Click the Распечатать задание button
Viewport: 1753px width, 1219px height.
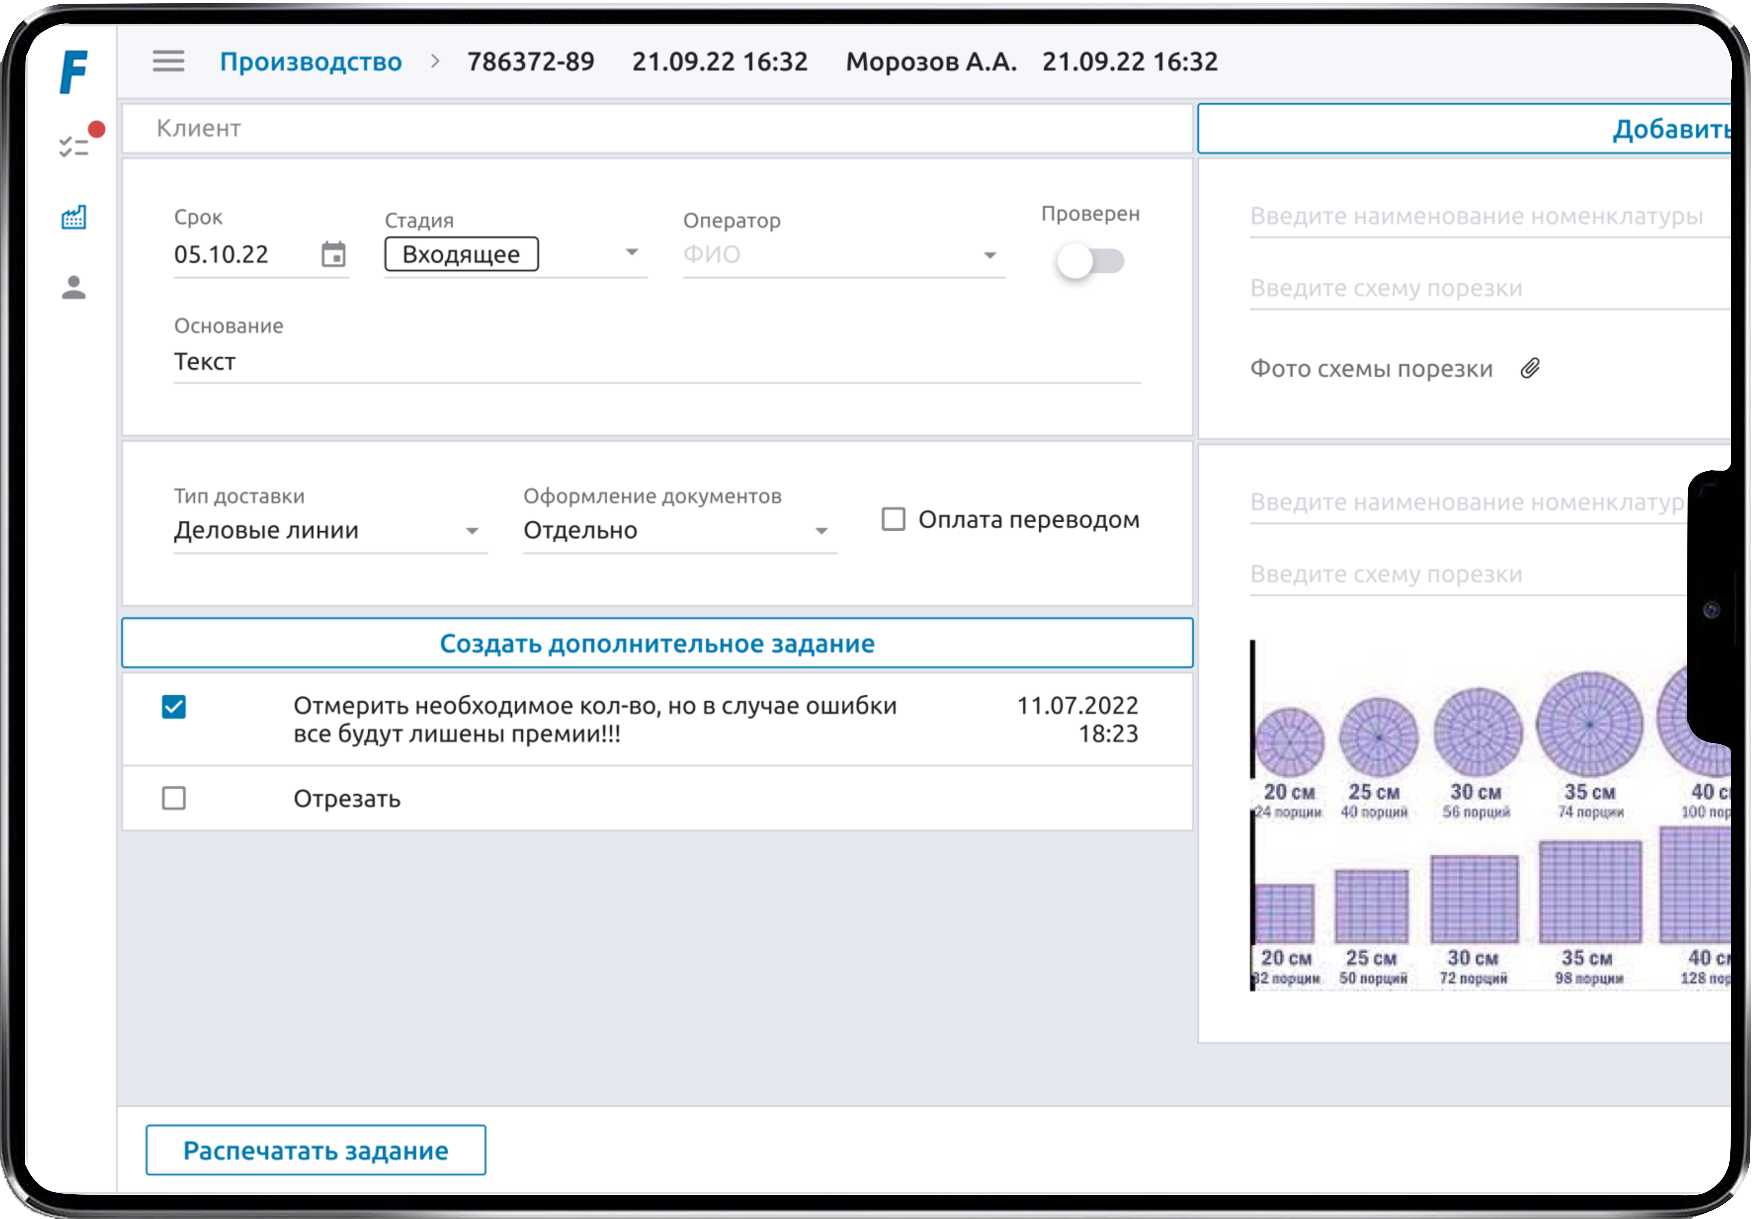tap(316, 1150)
